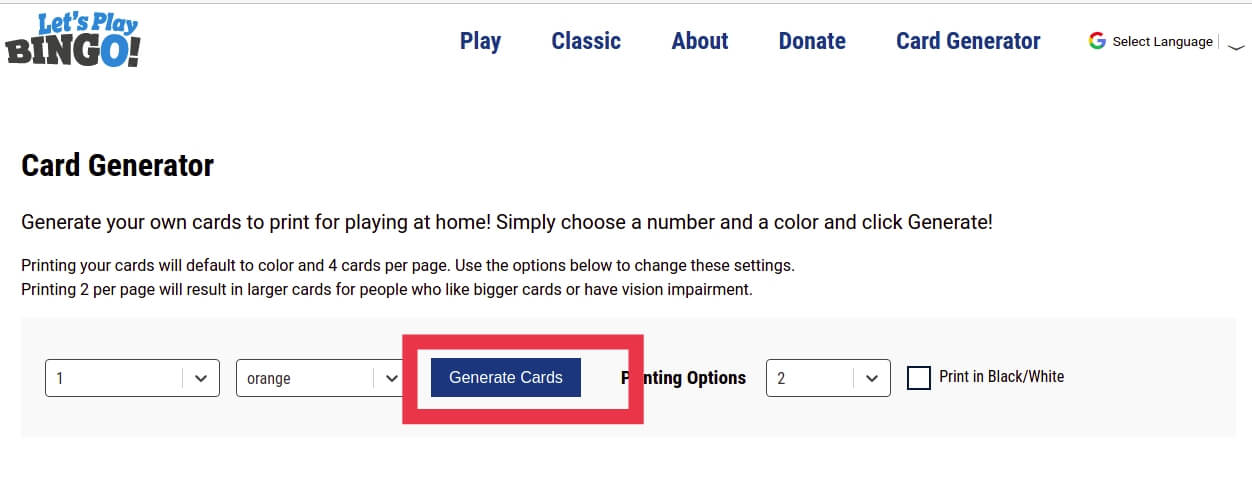This screenshot has height=478, width=1252.
Task: Click the Let's Play Bingo logo
Action: pos(73,40)
